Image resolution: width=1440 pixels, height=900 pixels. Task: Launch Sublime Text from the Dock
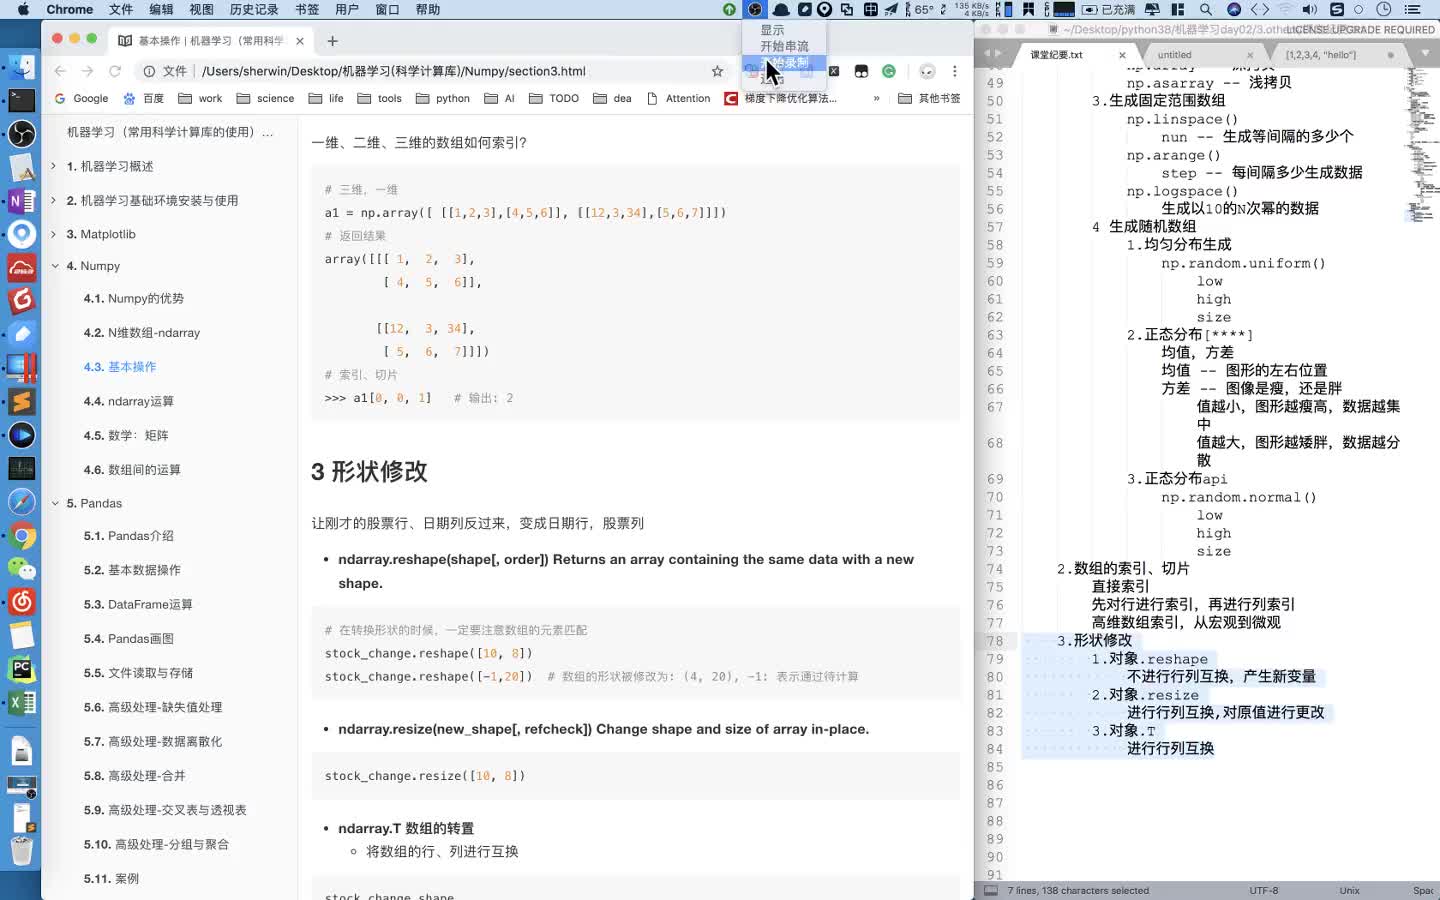[21, 401]
